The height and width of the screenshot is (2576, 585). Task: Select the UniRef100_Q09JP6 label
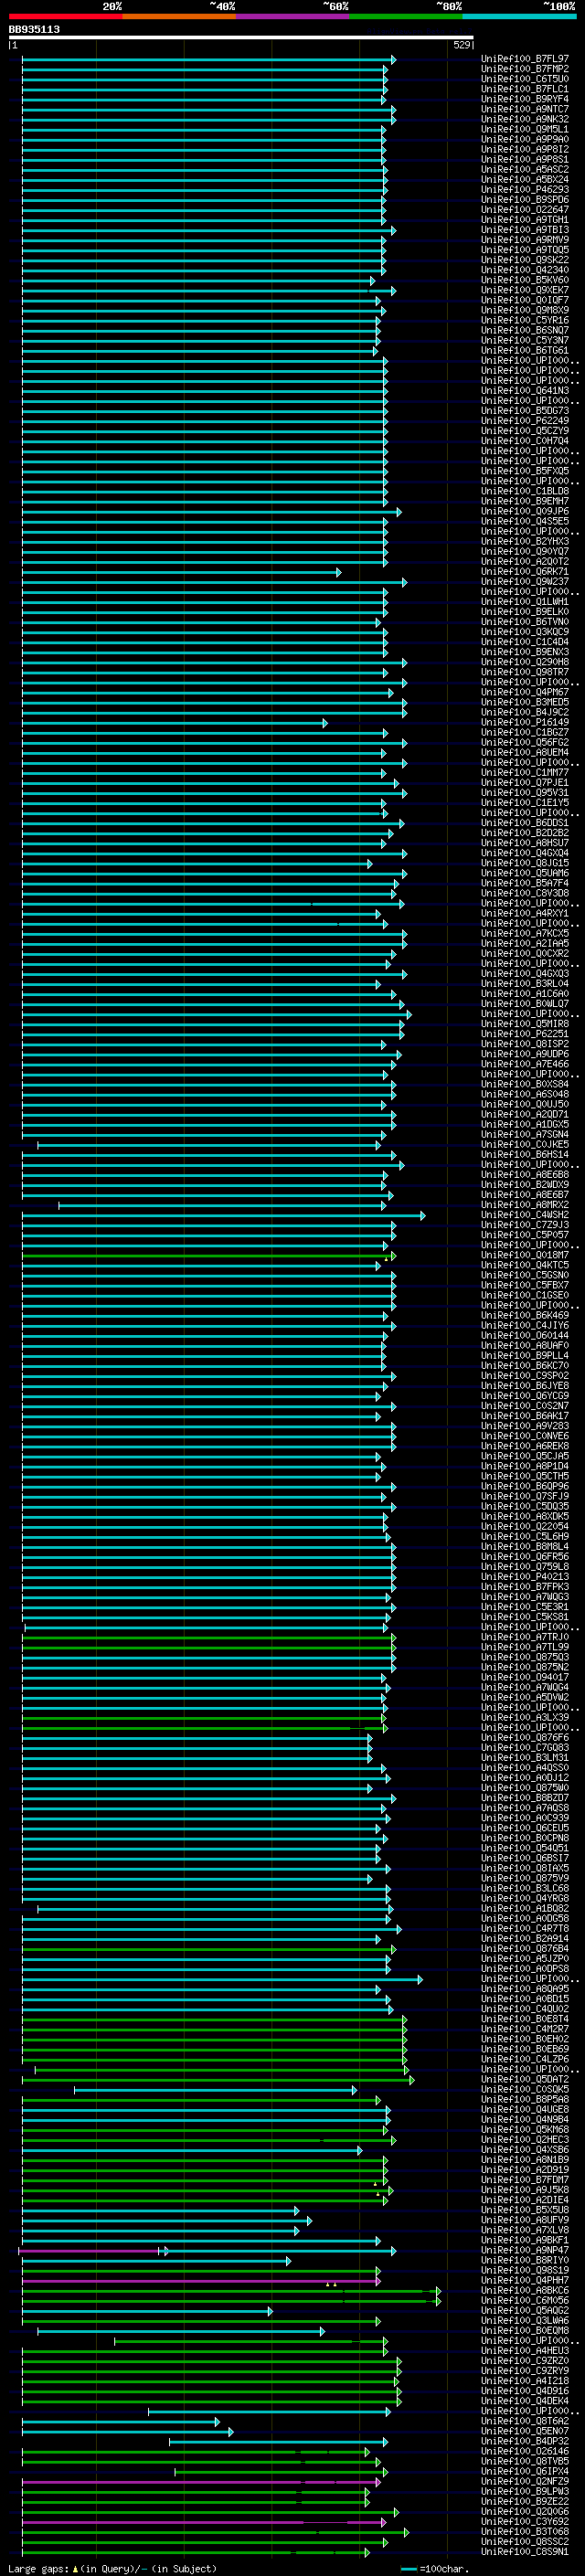525,512
